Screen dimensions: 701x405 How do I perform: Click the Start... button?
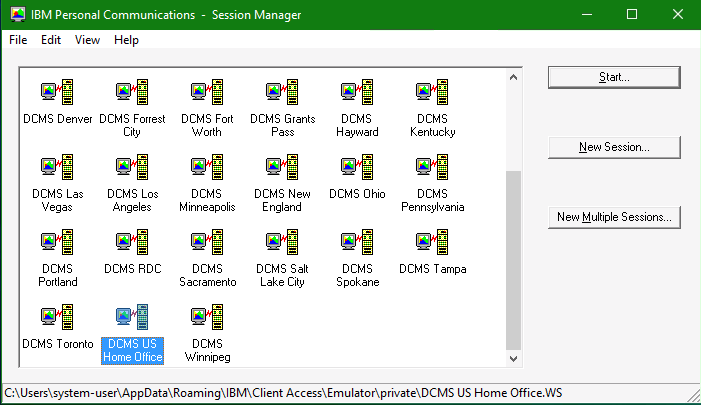(614, 77)
